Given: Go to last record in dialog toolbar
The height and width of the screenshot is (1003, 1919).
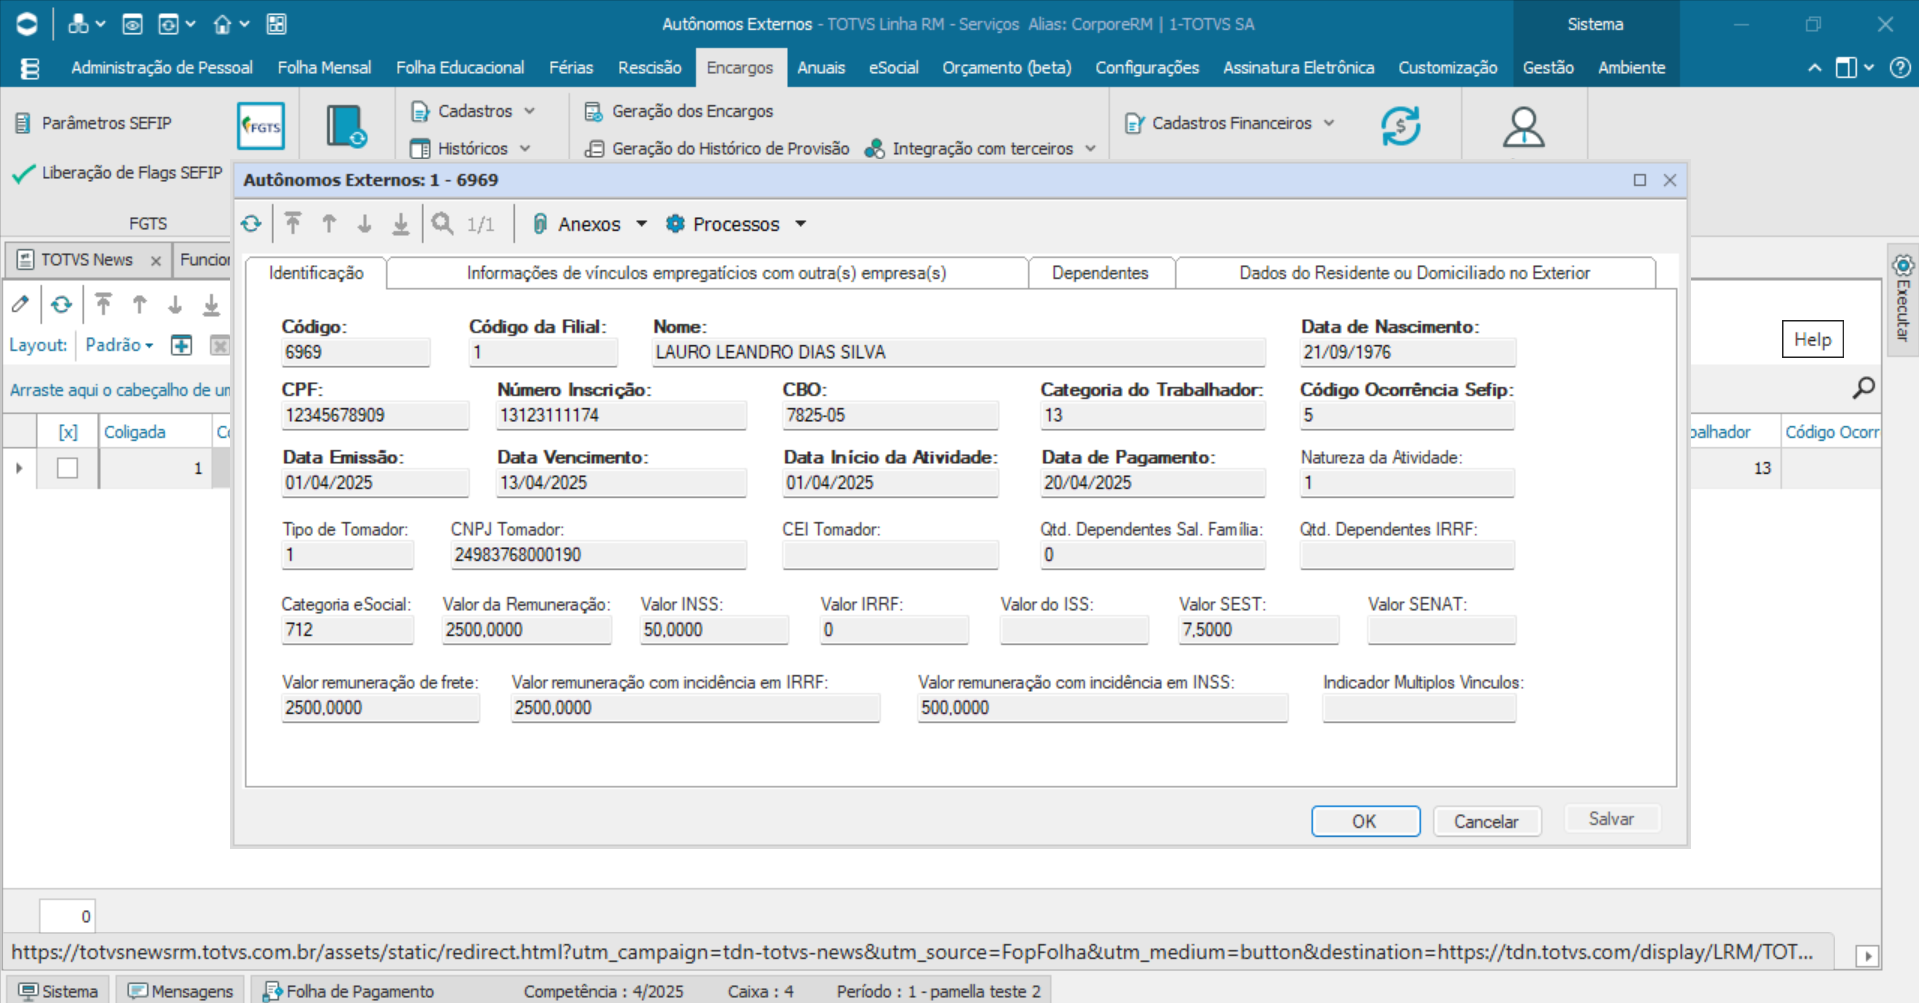Looking at the screenshot, I should [x=401, y=224].
